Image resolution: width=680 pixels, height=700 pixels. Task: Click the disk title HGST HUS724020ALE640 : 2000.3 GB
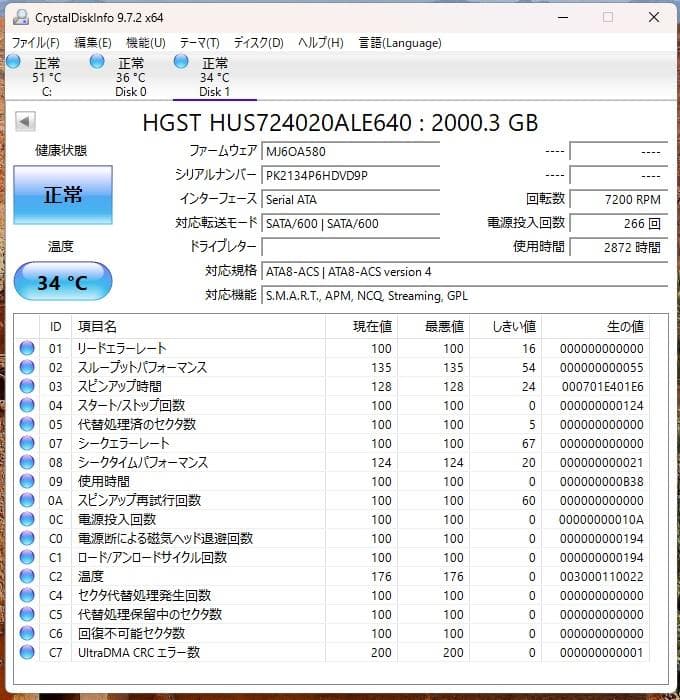click(x=340, y=122)
